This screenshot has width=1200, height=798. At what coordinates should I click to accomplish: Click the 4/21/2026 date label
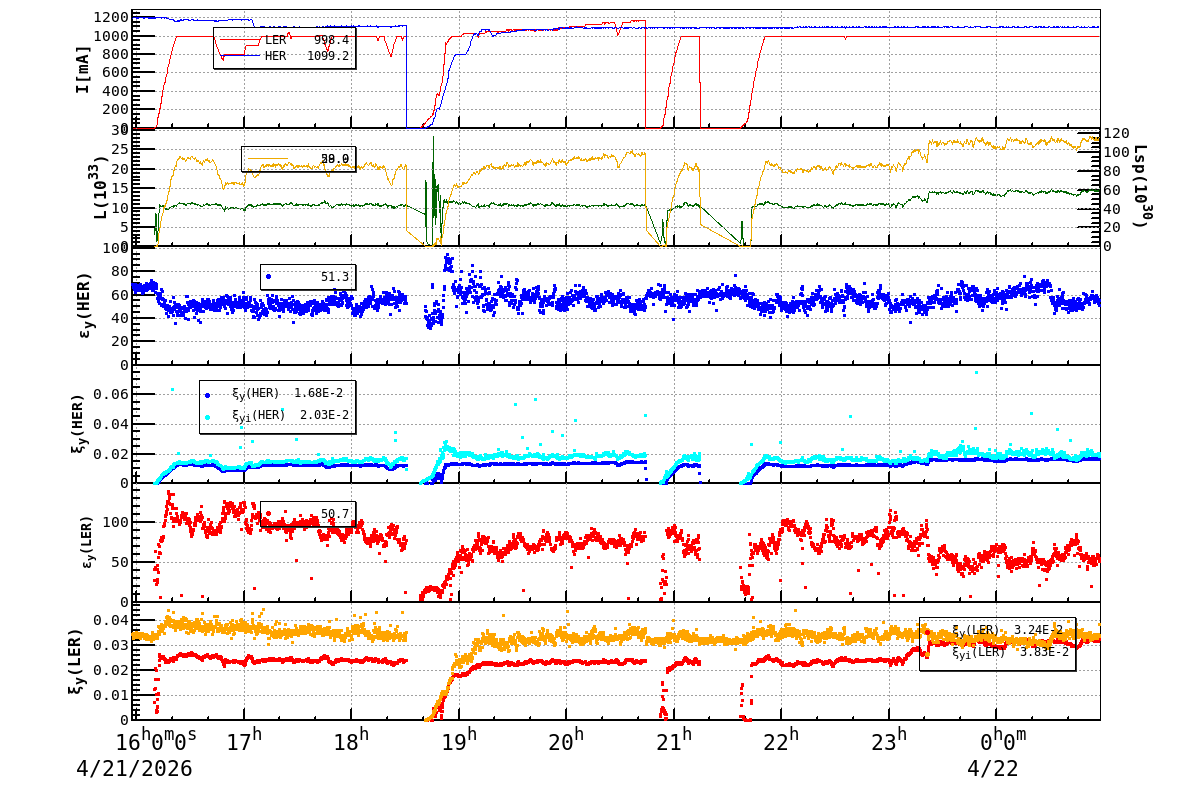pos(134,770)
